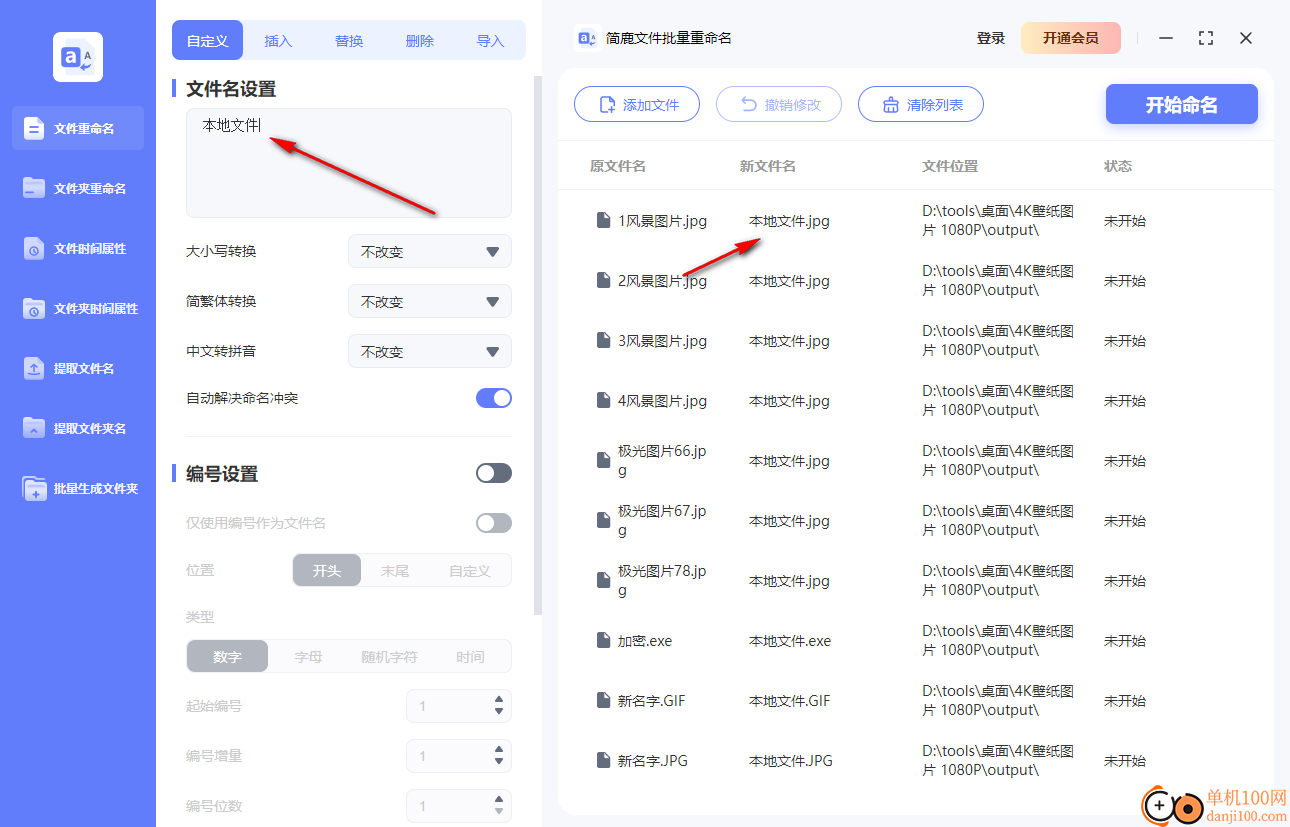The width and height of the screenshot is (1290, 827).
Task: Click file icon of 加密.exe
Action: point(603,640)
